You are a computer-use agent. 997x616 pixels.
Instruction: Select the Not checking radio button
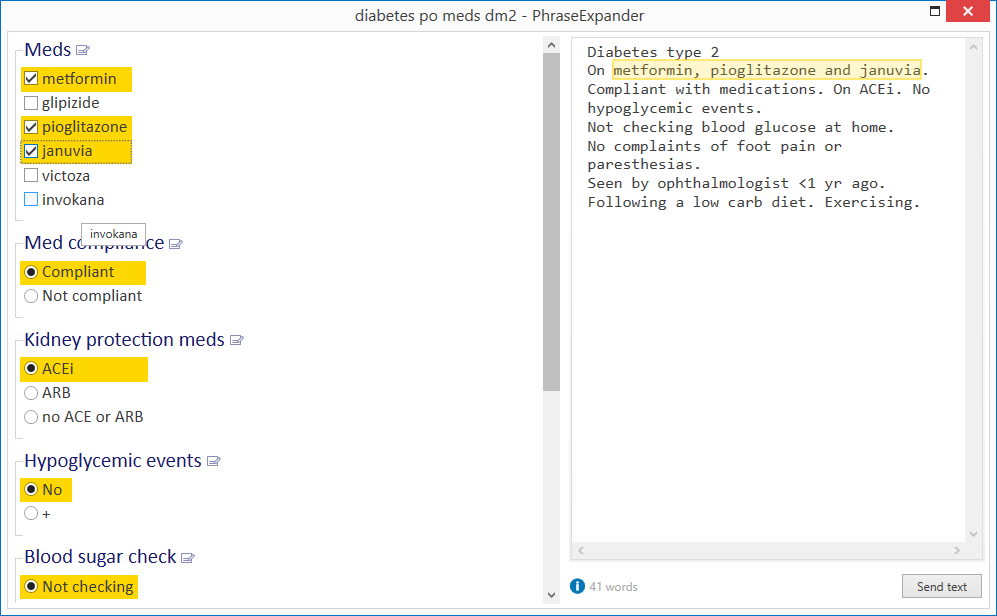[31, 586]
